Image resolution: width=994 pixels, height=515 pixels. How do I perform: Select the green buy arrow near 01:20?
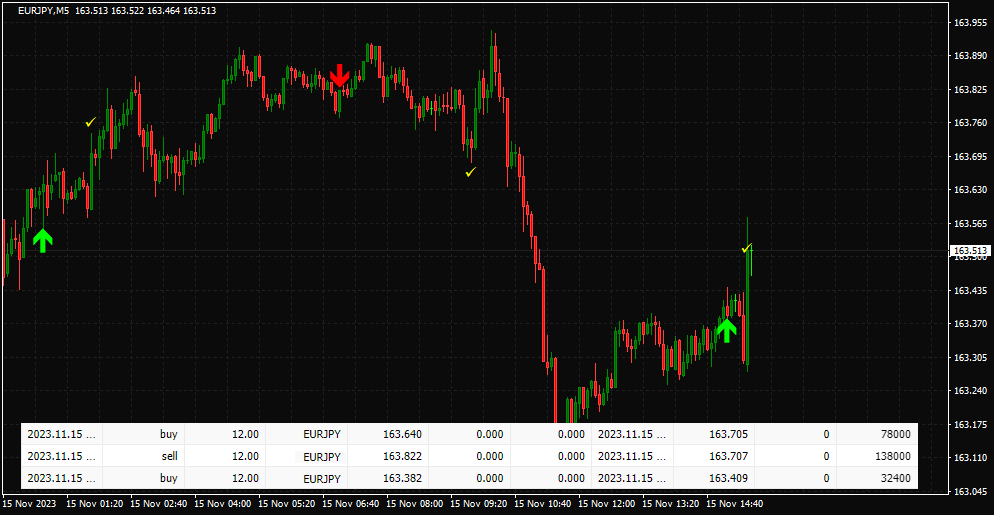(x=42, y=241)
